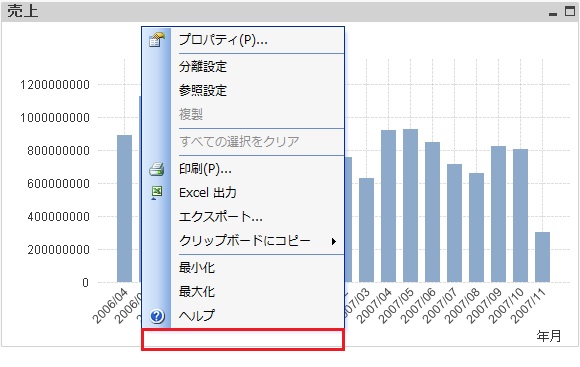Image resolution: width=580 pixels, height=367 pixels.
Task: Click the 2007/09 axis label
Action: click(x=484, y=306)
